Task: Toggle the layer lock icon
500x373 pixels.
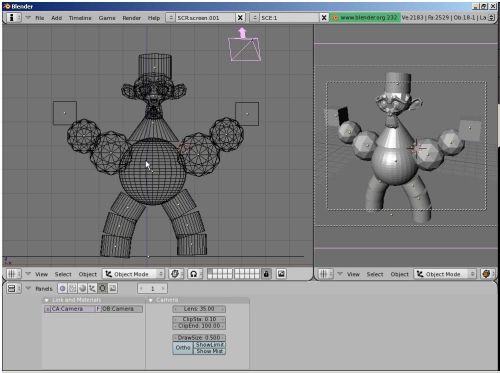Action: (266, 274)
